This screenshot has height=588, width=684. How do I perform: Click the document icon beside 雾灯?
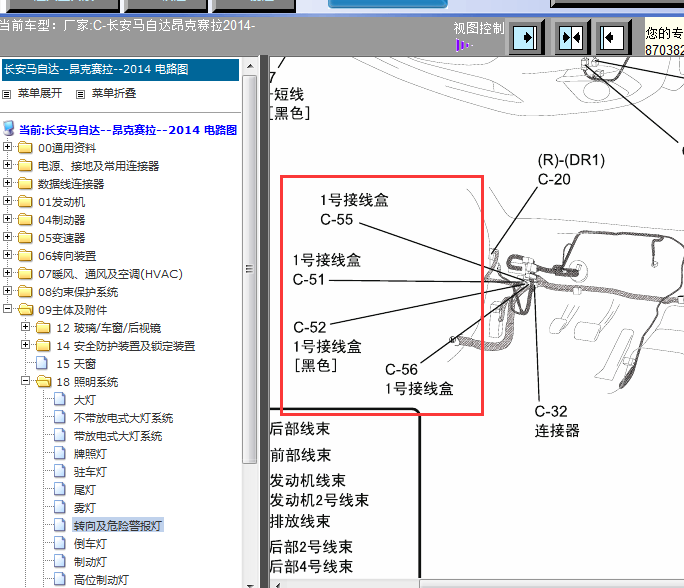(x=59, y=507)
